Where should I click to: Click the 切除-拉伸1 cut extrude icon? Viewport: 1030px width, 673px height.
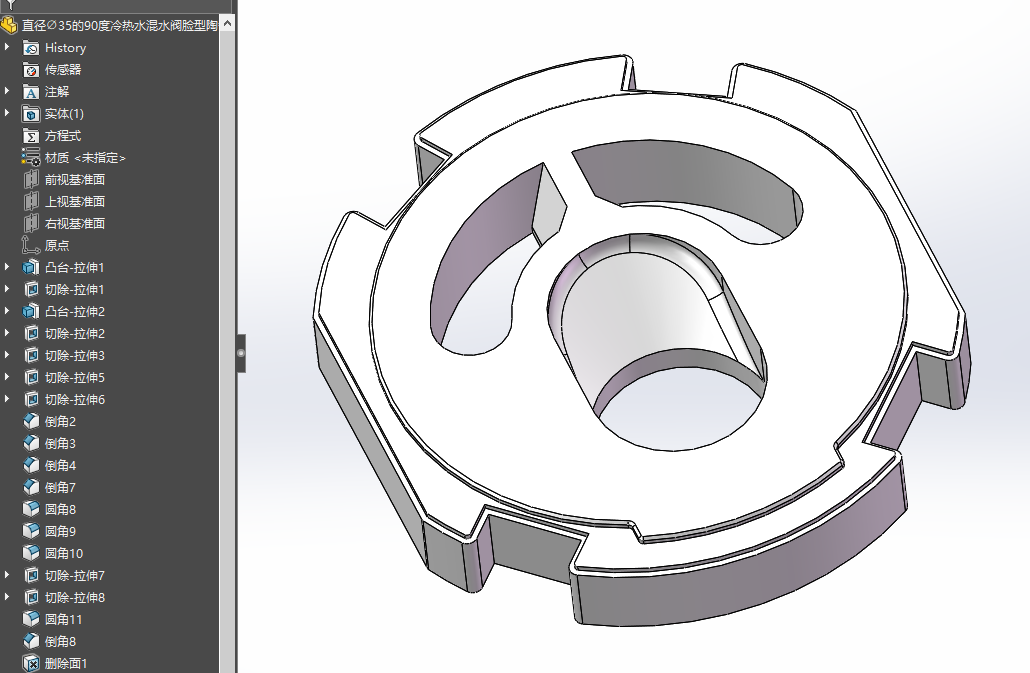[31, 290]
